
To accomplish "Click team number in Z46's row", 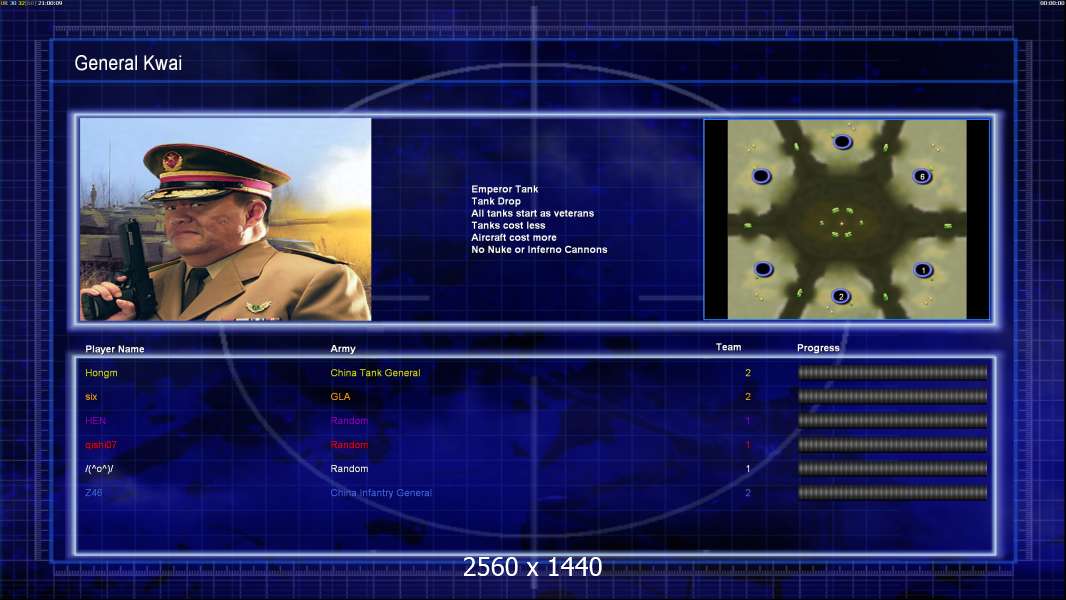I will [x=748, y=493].
